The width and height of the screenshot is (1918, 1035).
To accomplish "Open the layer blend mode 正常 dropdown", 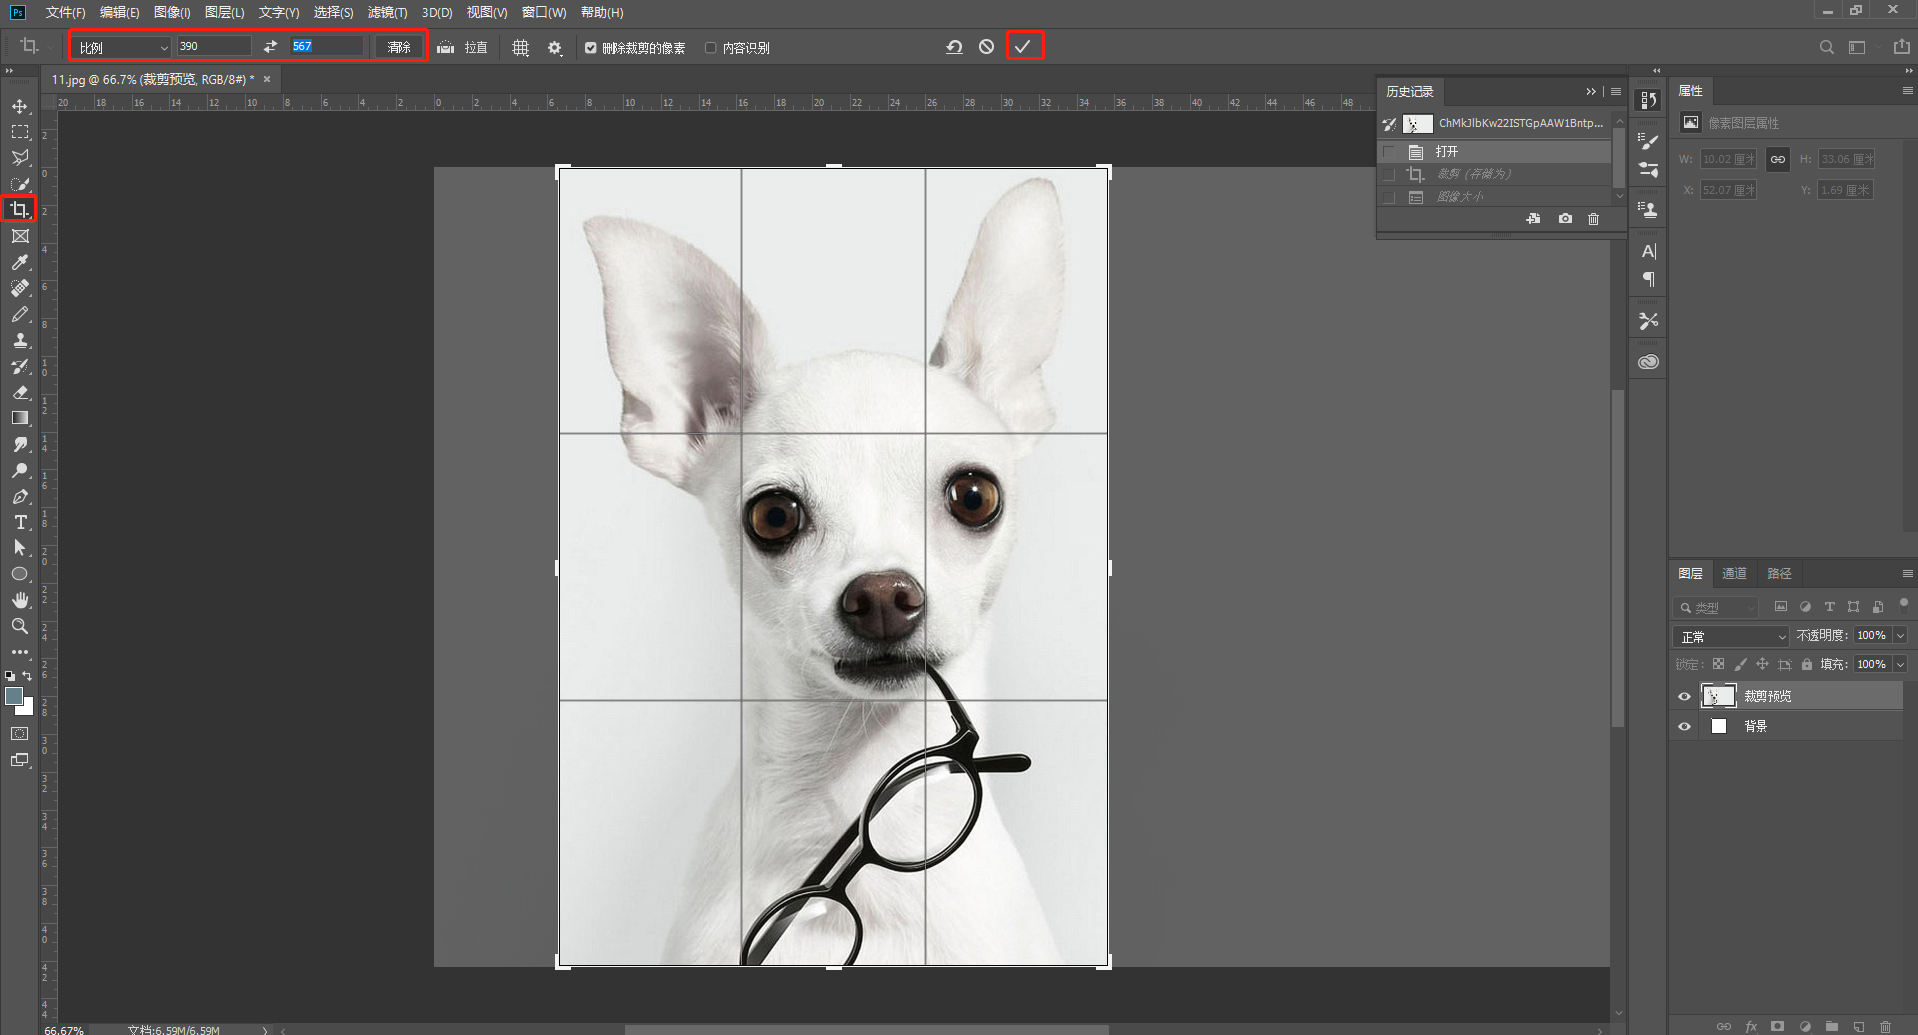I will click(x=1731, y=637).
